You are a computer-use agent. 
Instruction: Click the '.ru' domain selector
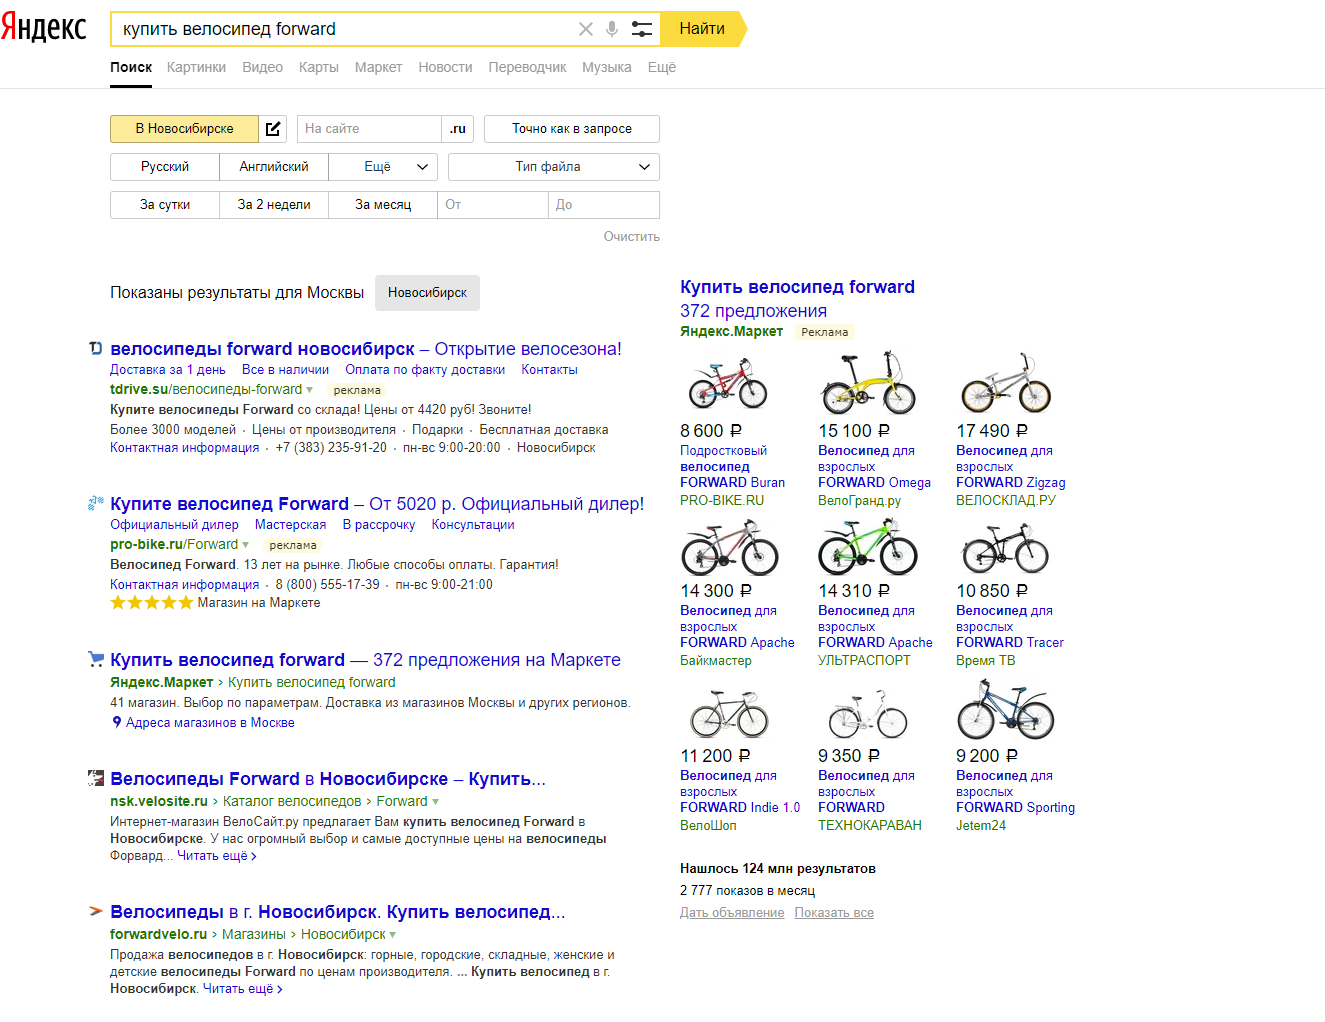point(458,129)
